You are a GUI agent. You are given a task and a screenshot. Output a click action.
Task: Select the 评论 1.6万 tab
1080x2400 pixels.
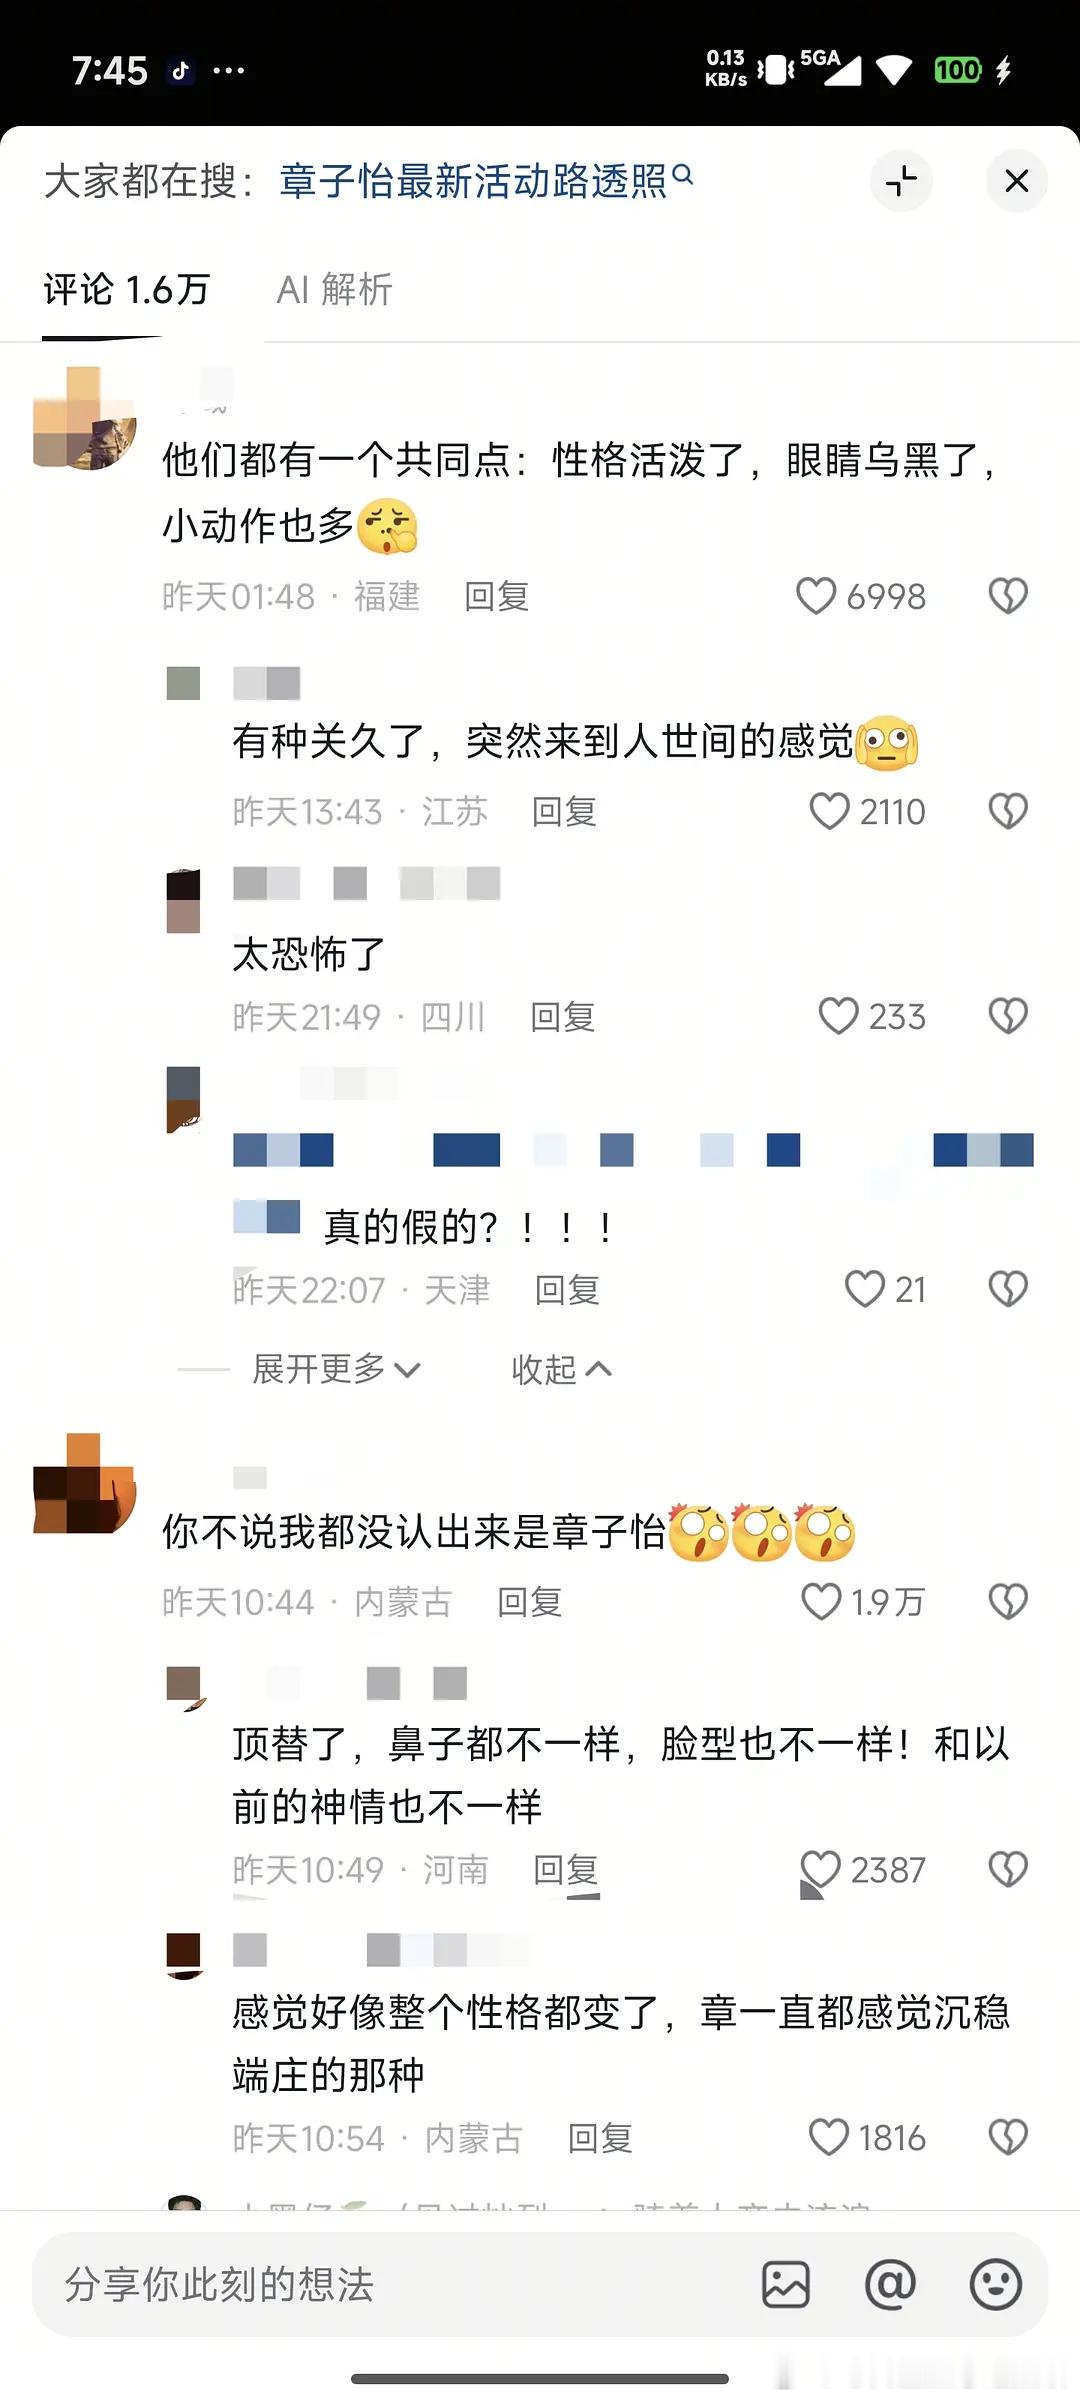[127, 290]
